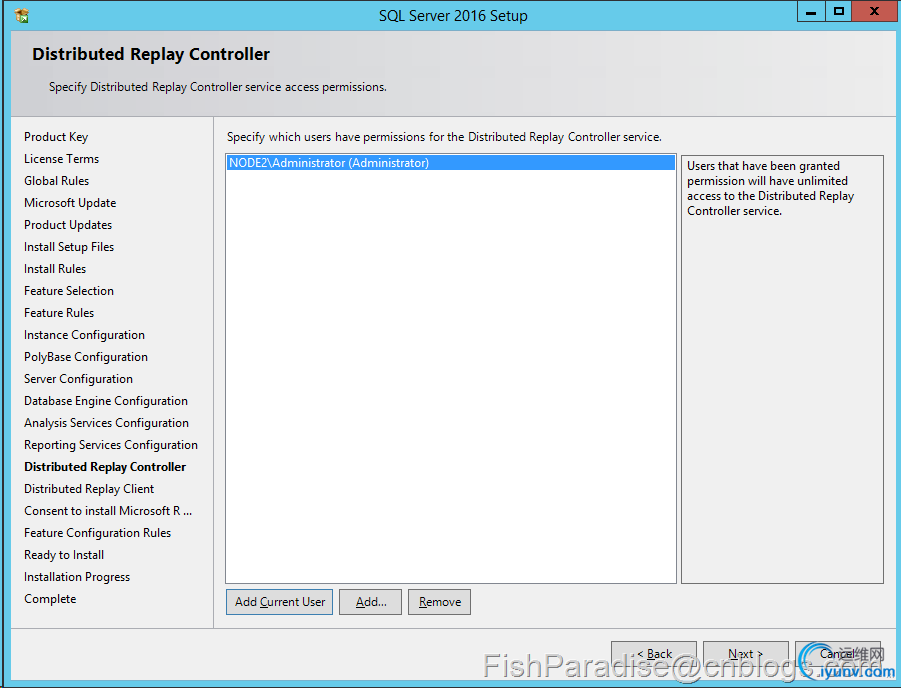The width and height of the screenshot is (901, 688).
Task: Select Complete step in sidebar
Action: click(x=50, y=599)
